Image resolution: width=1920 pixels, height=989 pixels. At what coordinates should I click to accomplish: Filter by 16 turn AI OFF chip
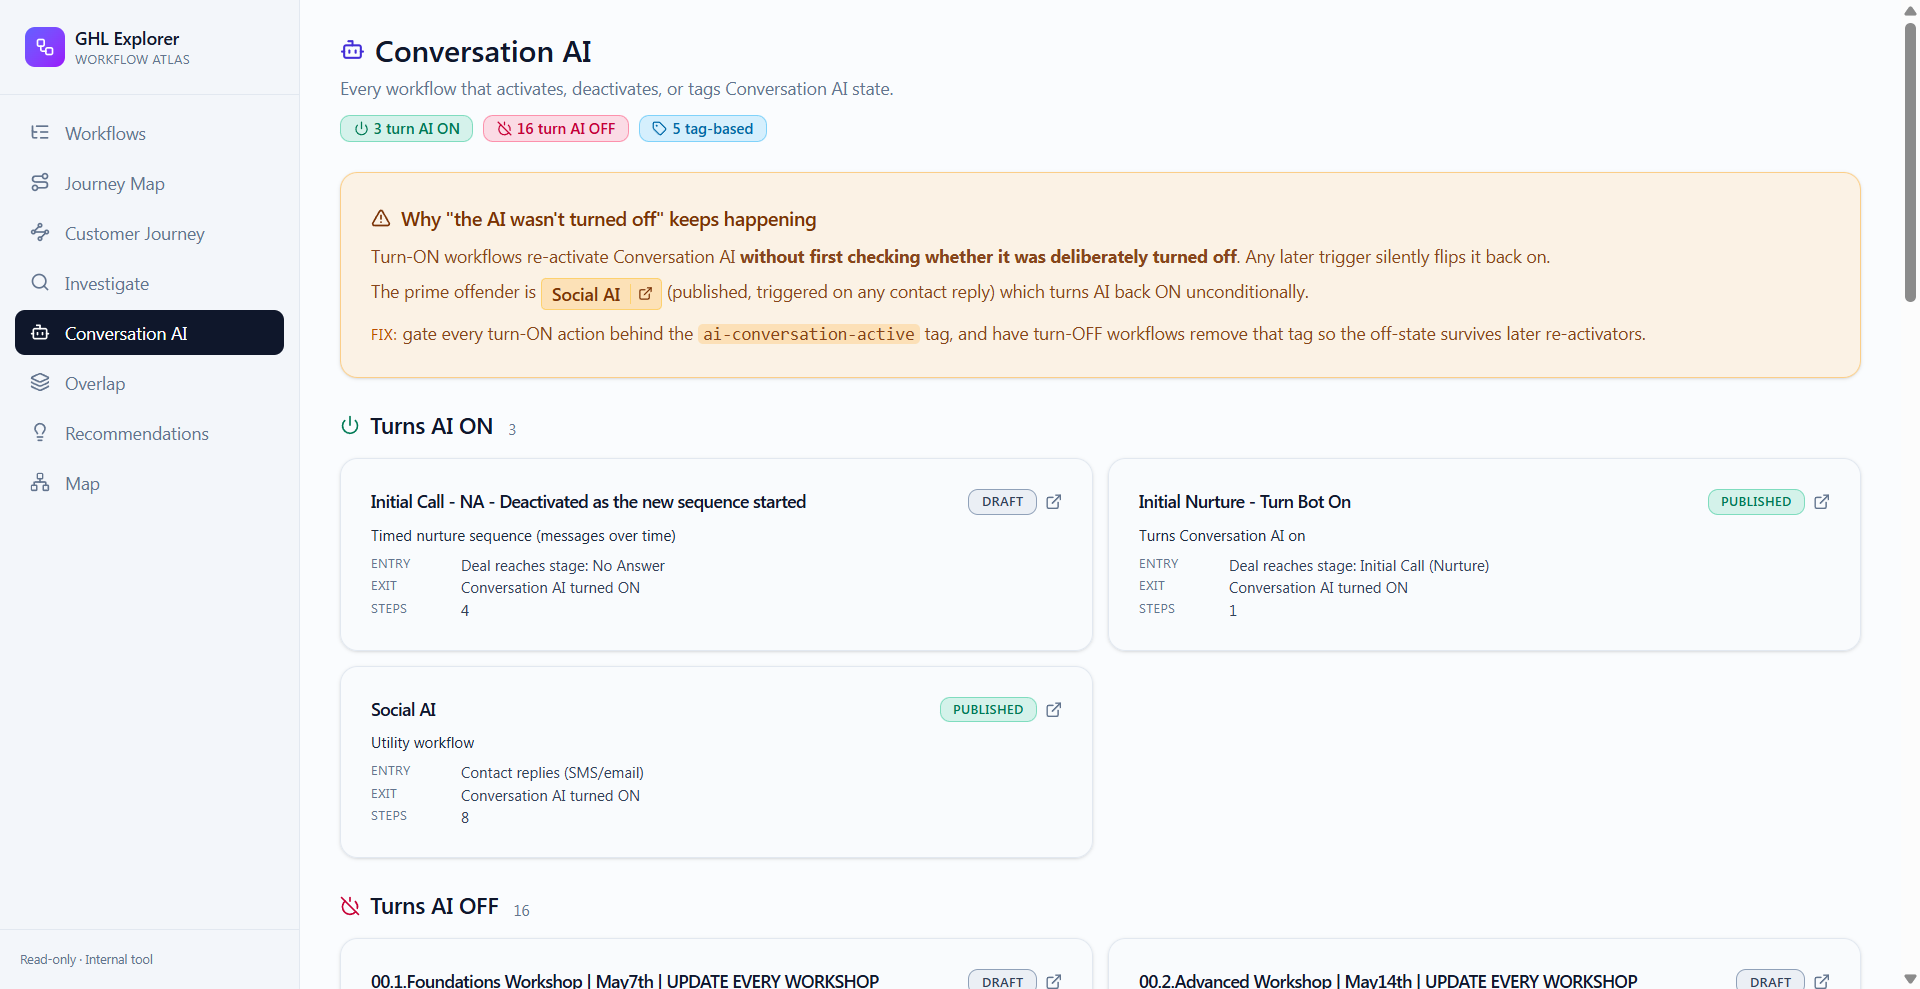pyautogui.click(x=556, y=129)
